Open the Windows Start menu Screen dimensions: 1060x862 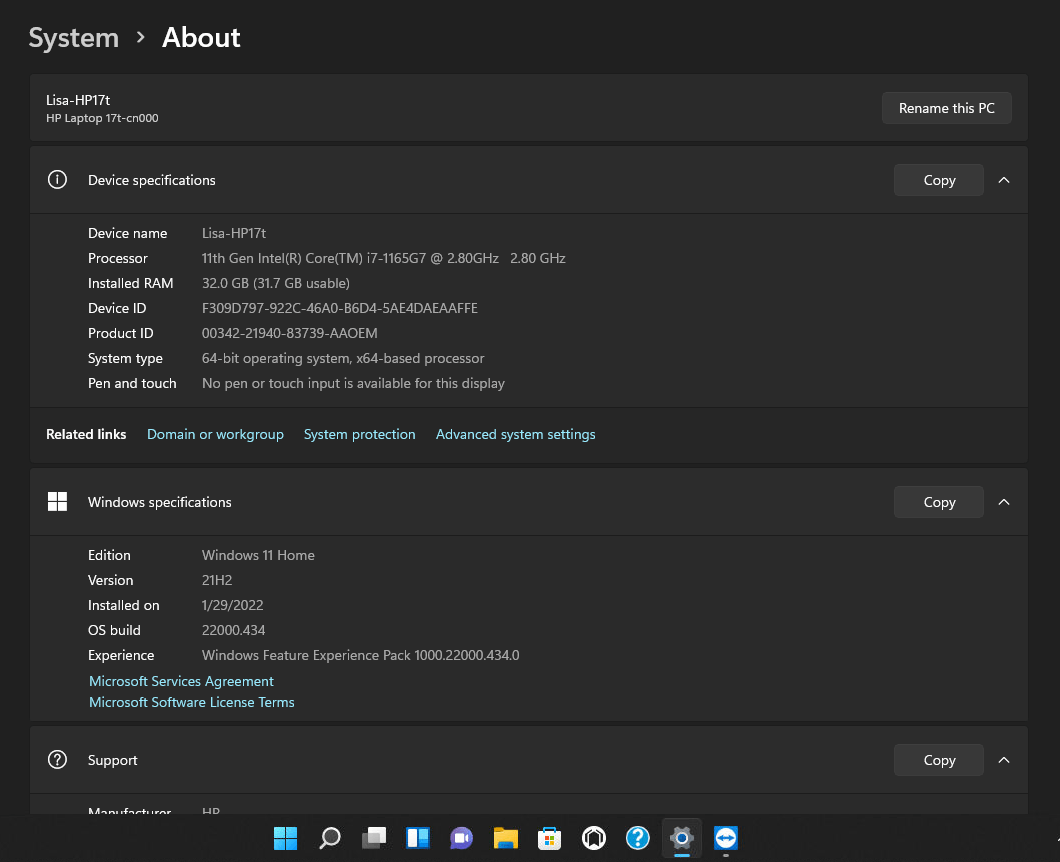click(285, 838)
